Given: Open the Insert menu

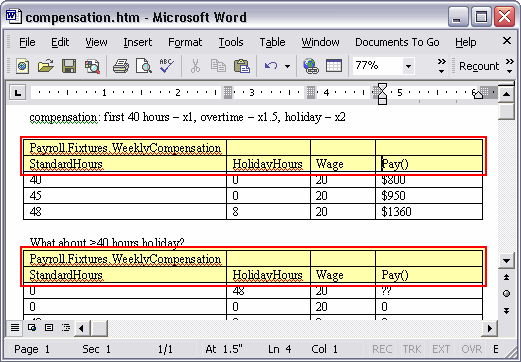Looking at the screenshot, I should pyautogui.click(x=138, y=42).
